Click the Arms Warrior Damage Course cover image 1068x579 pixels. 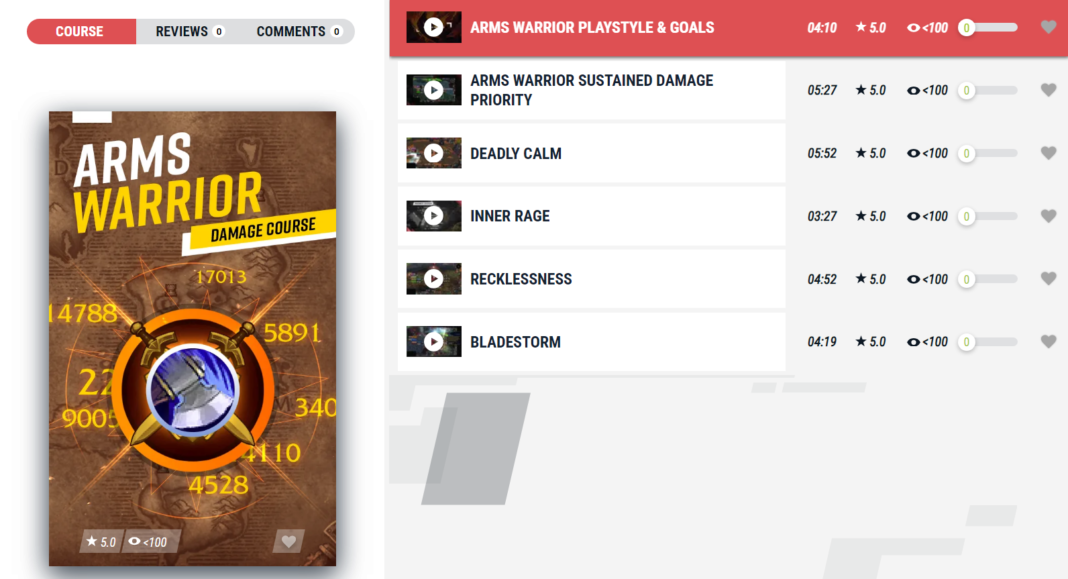pos(192,339)
